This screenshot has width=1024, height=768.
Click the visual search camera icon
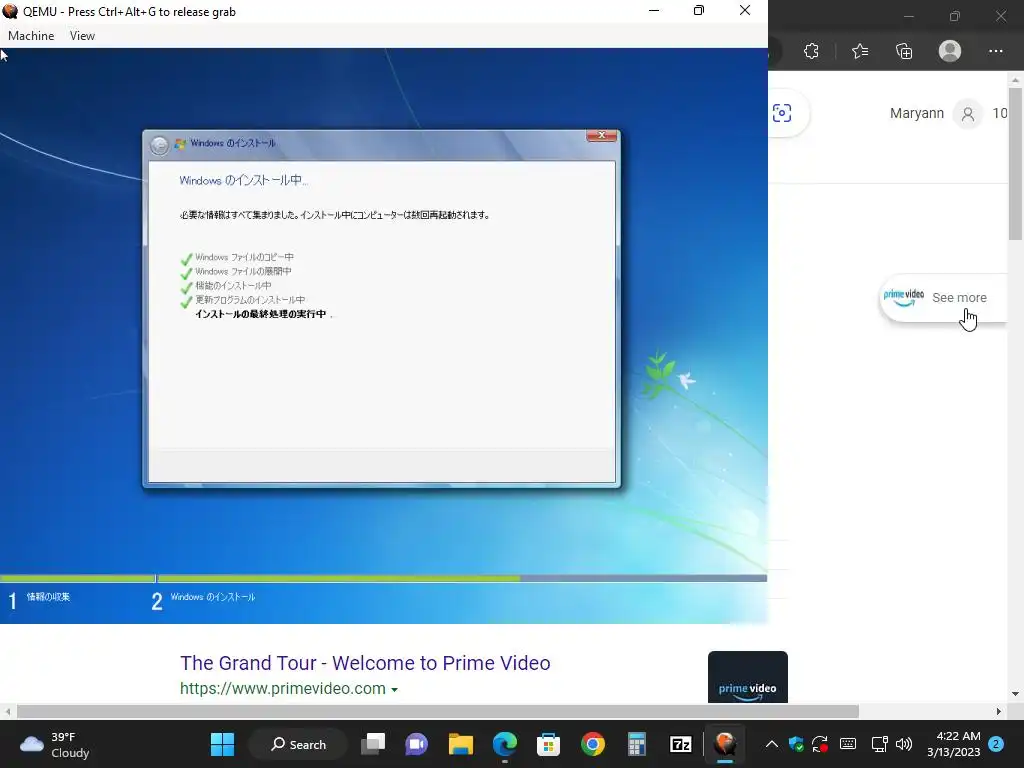(x=782, y=113)
